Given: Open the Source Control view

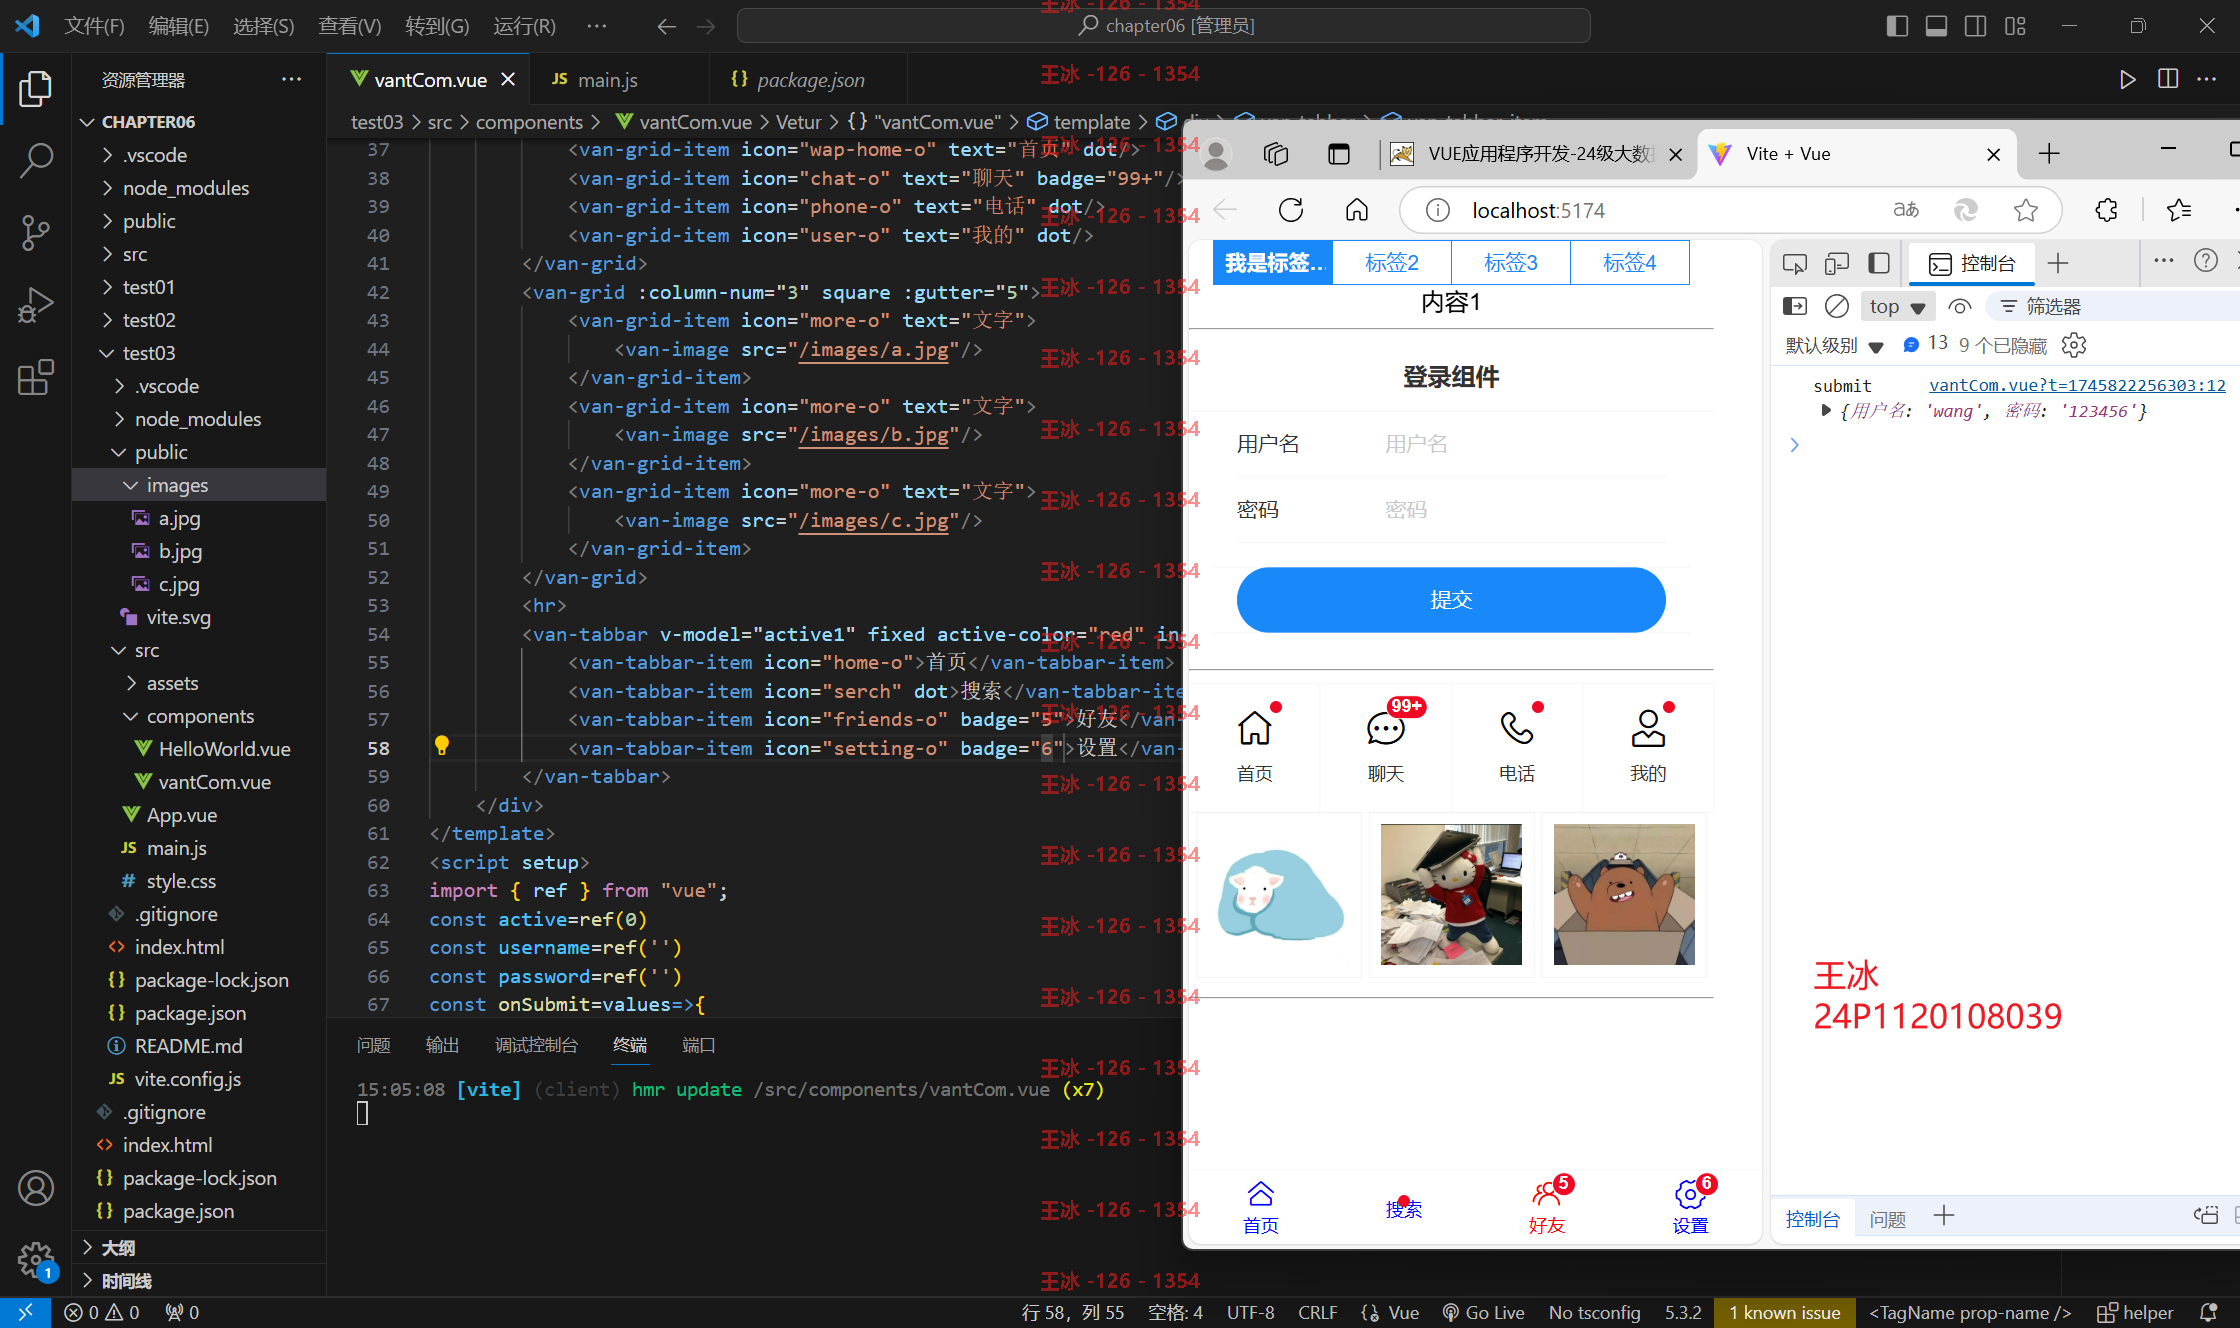Looking at the screenshot, I should (35, 232).
